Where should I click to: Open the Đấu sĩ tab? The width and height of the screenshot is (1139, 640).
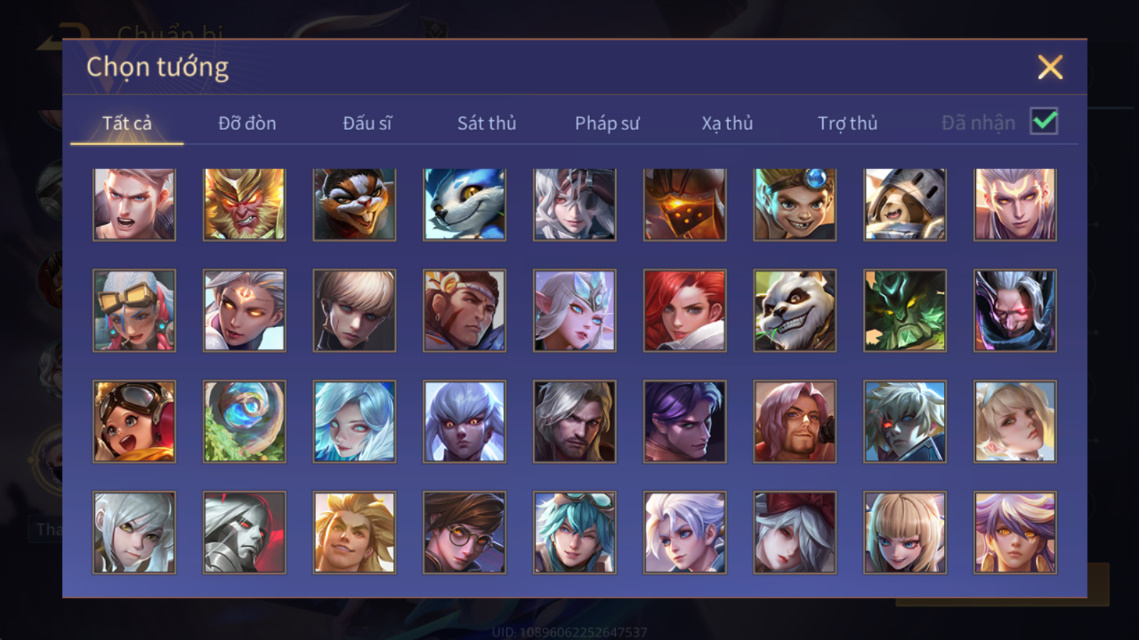point(367,123)
